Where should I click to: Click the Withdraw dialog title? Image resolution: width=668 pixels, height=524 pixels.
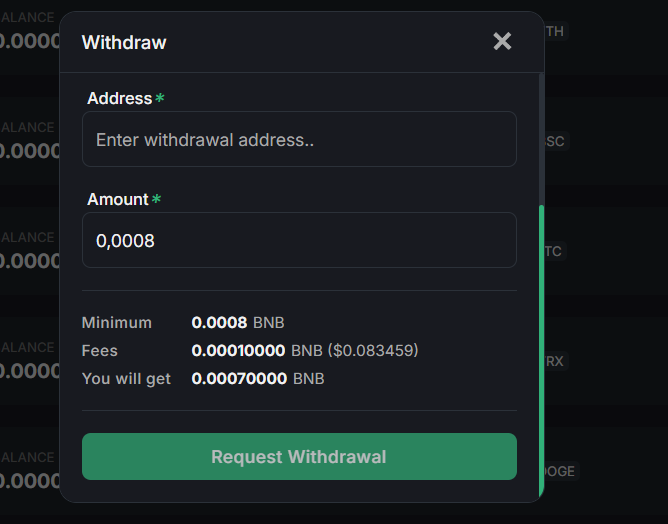click(124, 42)
